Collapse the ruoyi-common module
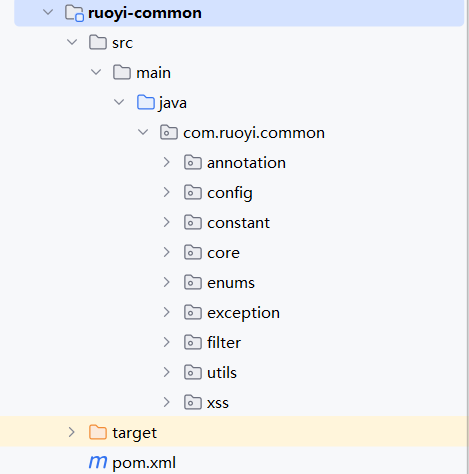This screenshot has width=469, height=474. [x=48, y=13]
